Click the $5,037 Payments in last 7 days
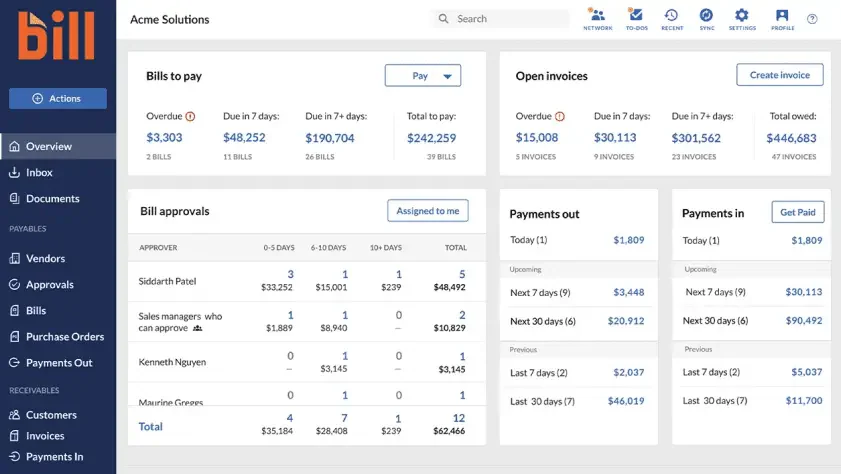 [807, 372]
